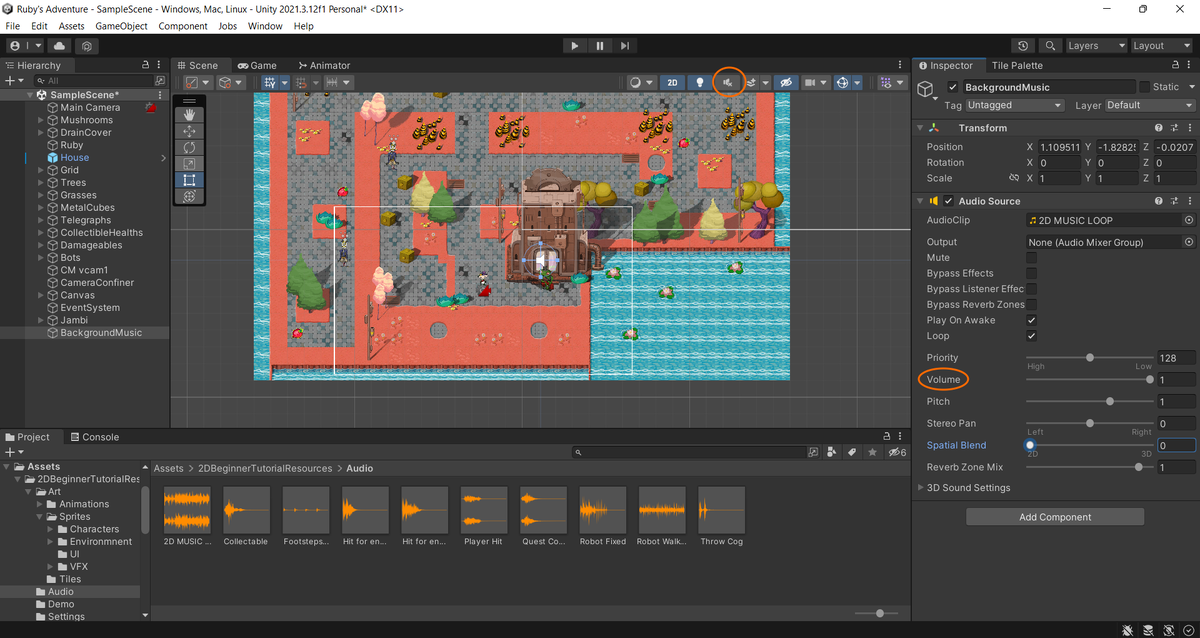This screenshot has width=1200, height=638.
Task: Toggle Scene lighting lightbulb icon
Action: coord(700,82)
